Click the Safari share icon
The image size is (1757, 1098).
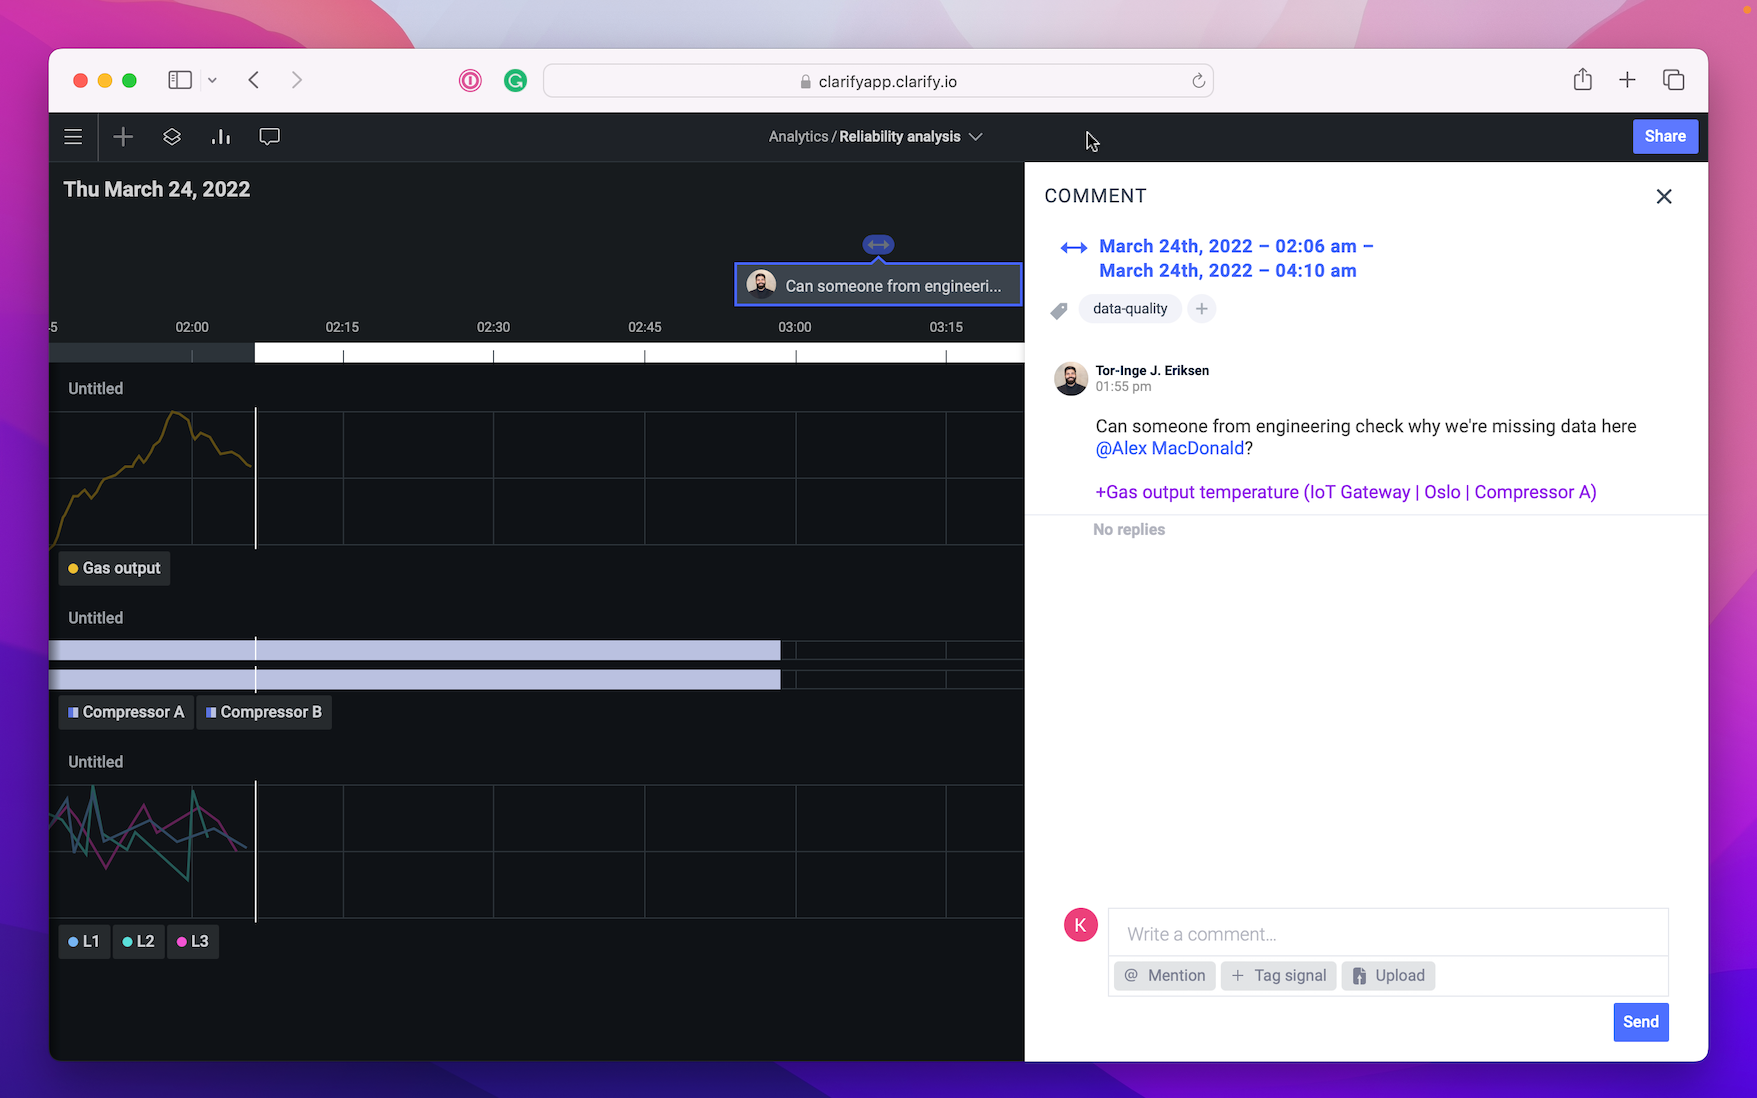pyautogui.click(x=1582, y=80)
